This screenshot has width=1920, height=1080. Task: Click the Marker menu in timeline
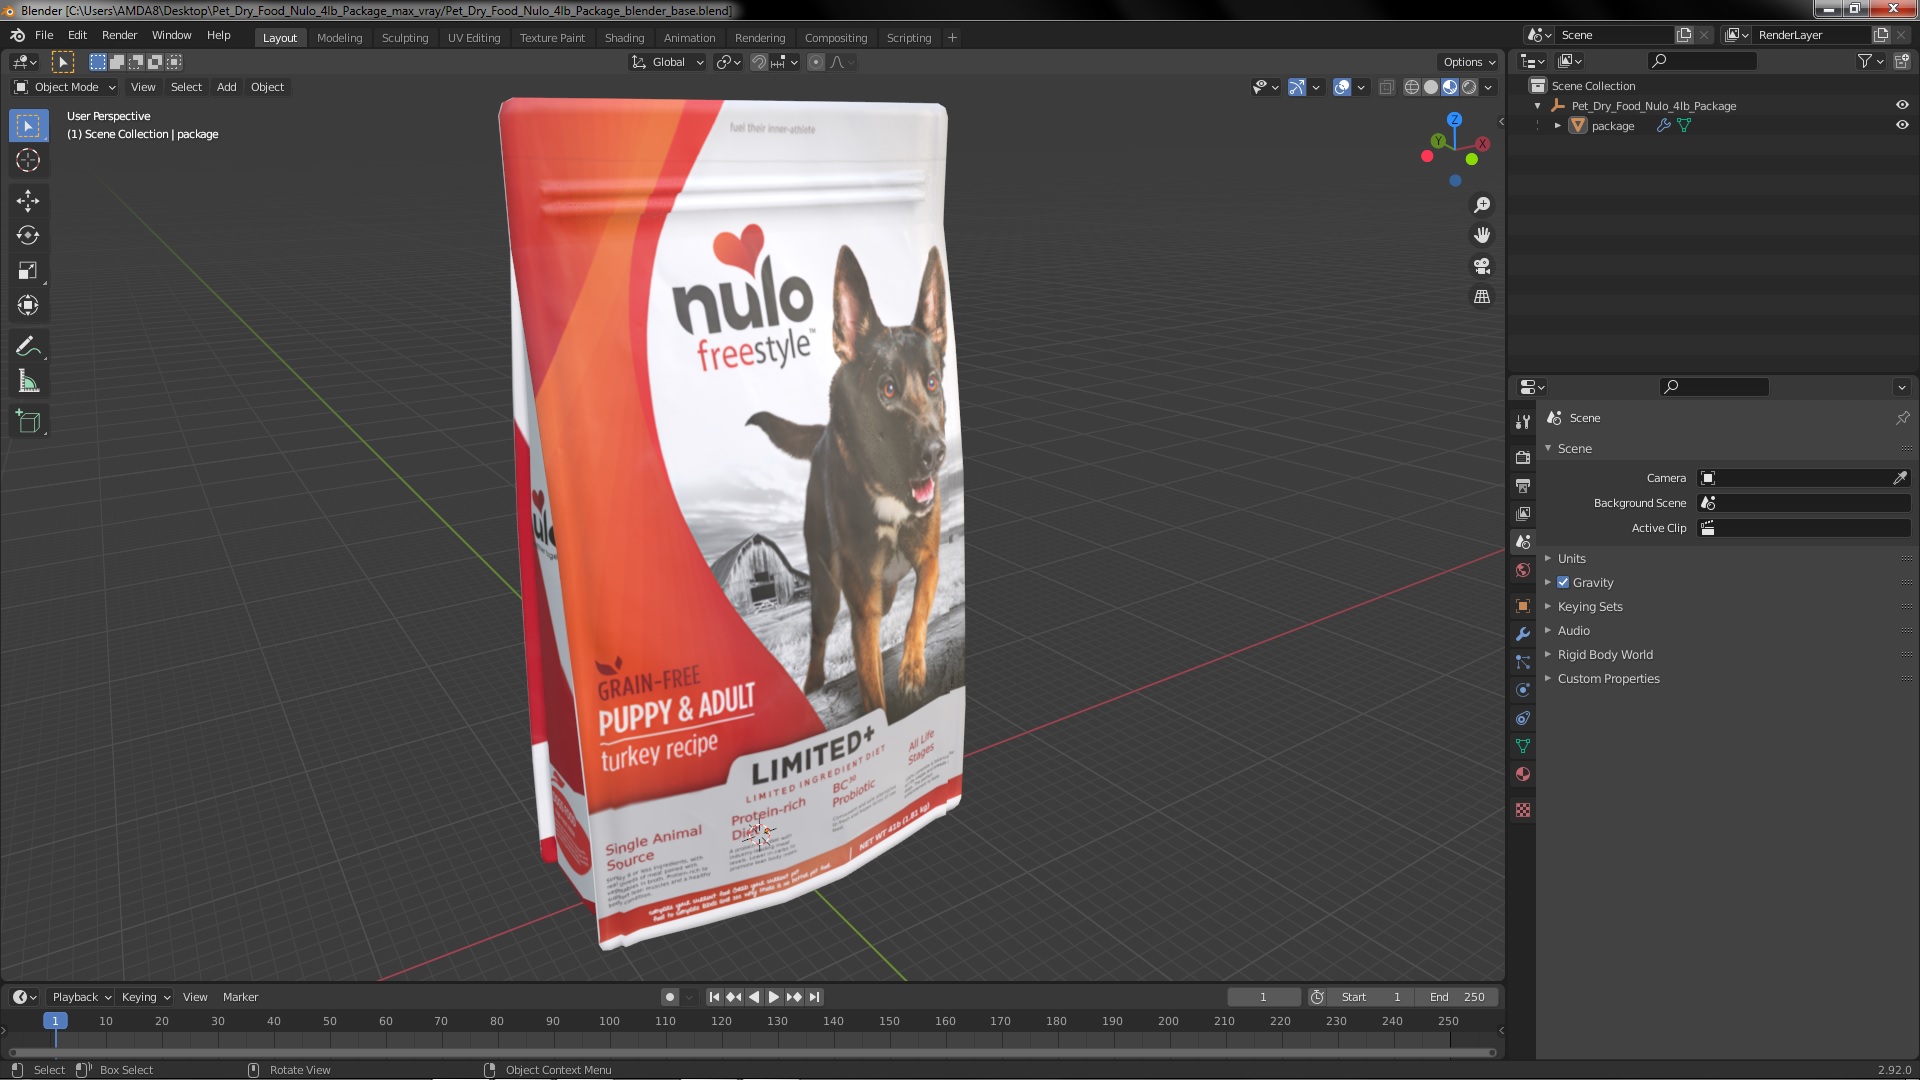tap(240, 997)
